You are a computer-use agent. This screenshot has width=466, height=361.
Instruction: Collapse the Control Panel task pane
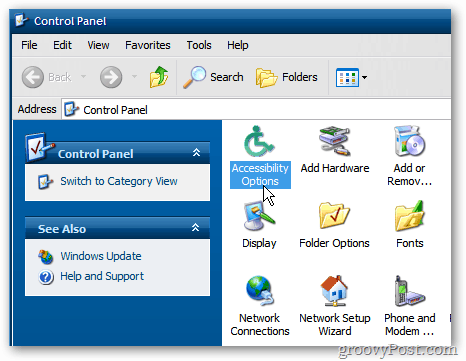click(196, 153)
